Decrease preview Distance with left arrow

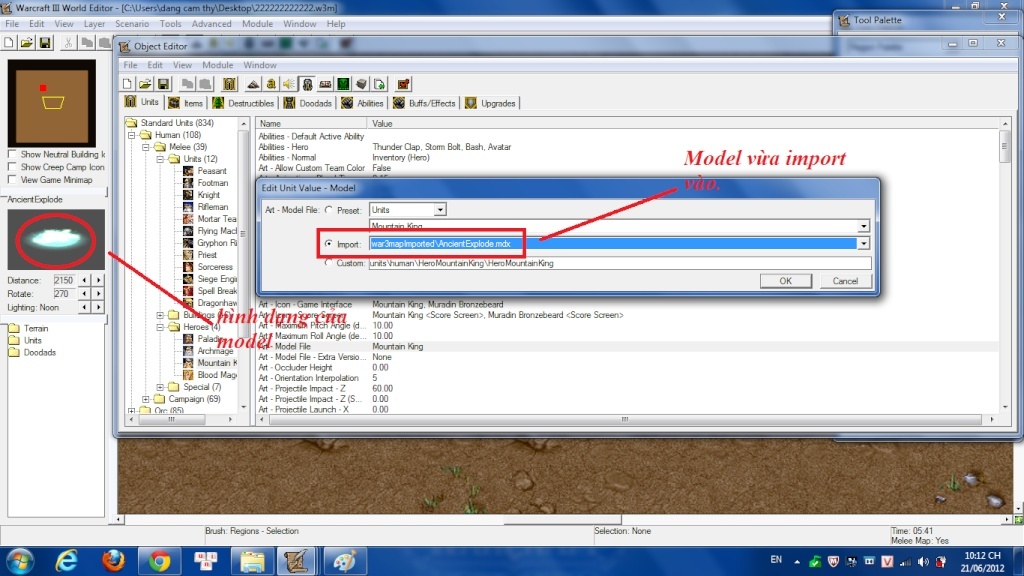(85, 280)
